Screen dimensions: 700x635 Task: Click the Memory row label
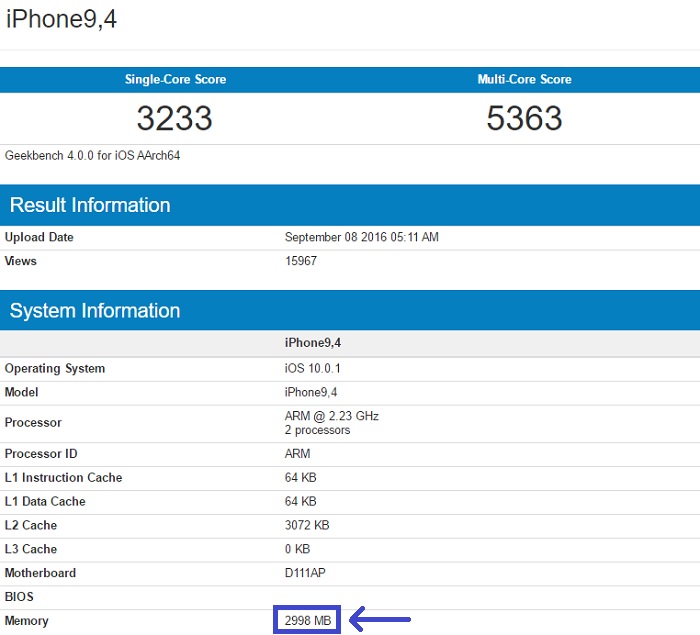coord(26,621)
